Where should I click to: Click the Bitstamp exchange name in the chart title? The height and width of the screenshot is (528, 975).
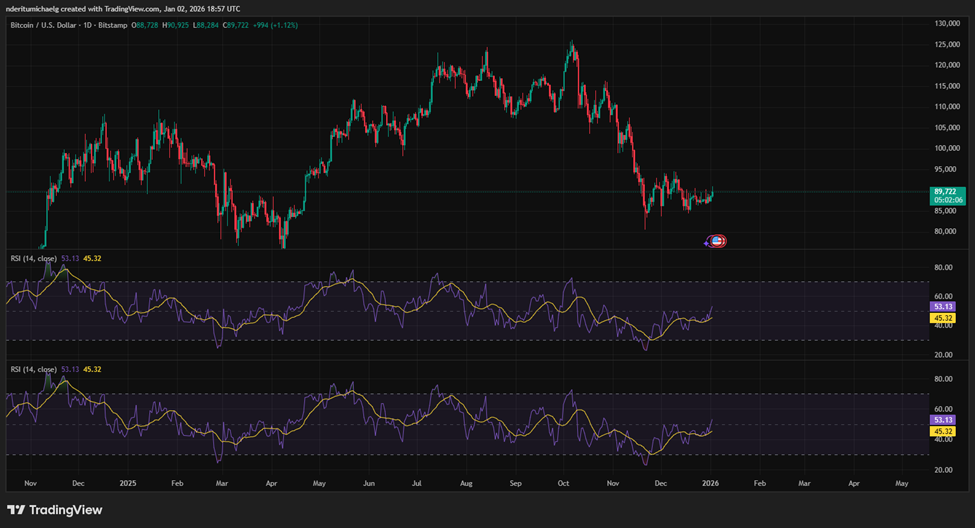click(127, 22)
